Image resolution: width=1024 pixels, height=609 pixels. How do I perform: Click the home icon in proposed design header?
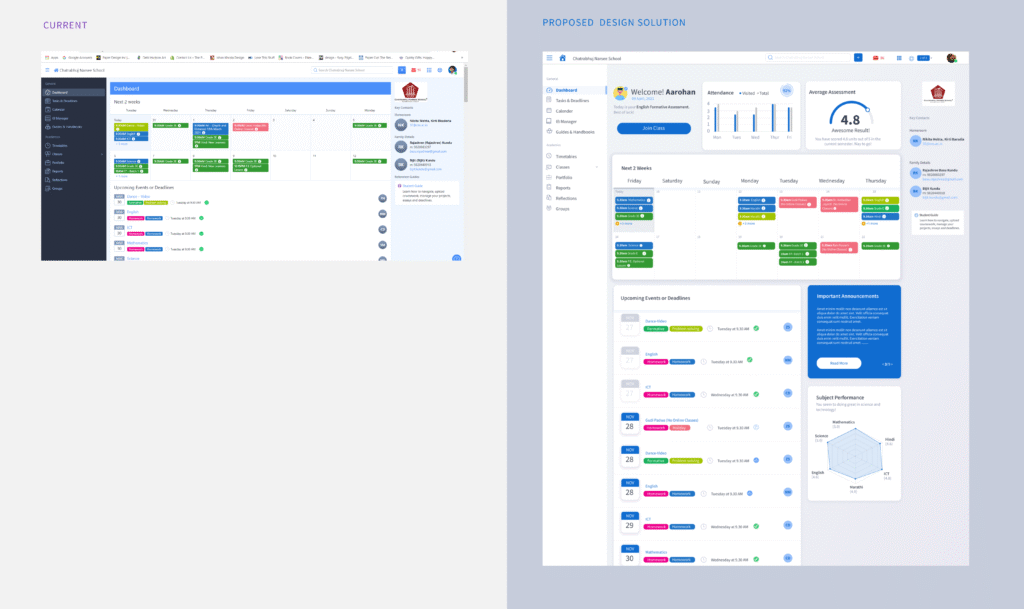[x=562, y=58]
